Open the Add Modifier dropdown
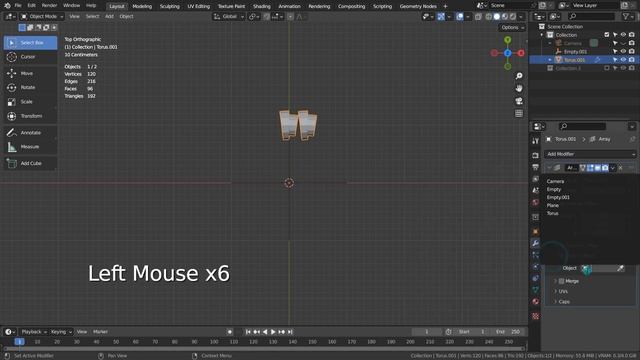The width and height of the screenshot is (640, 360). point(591,154)
